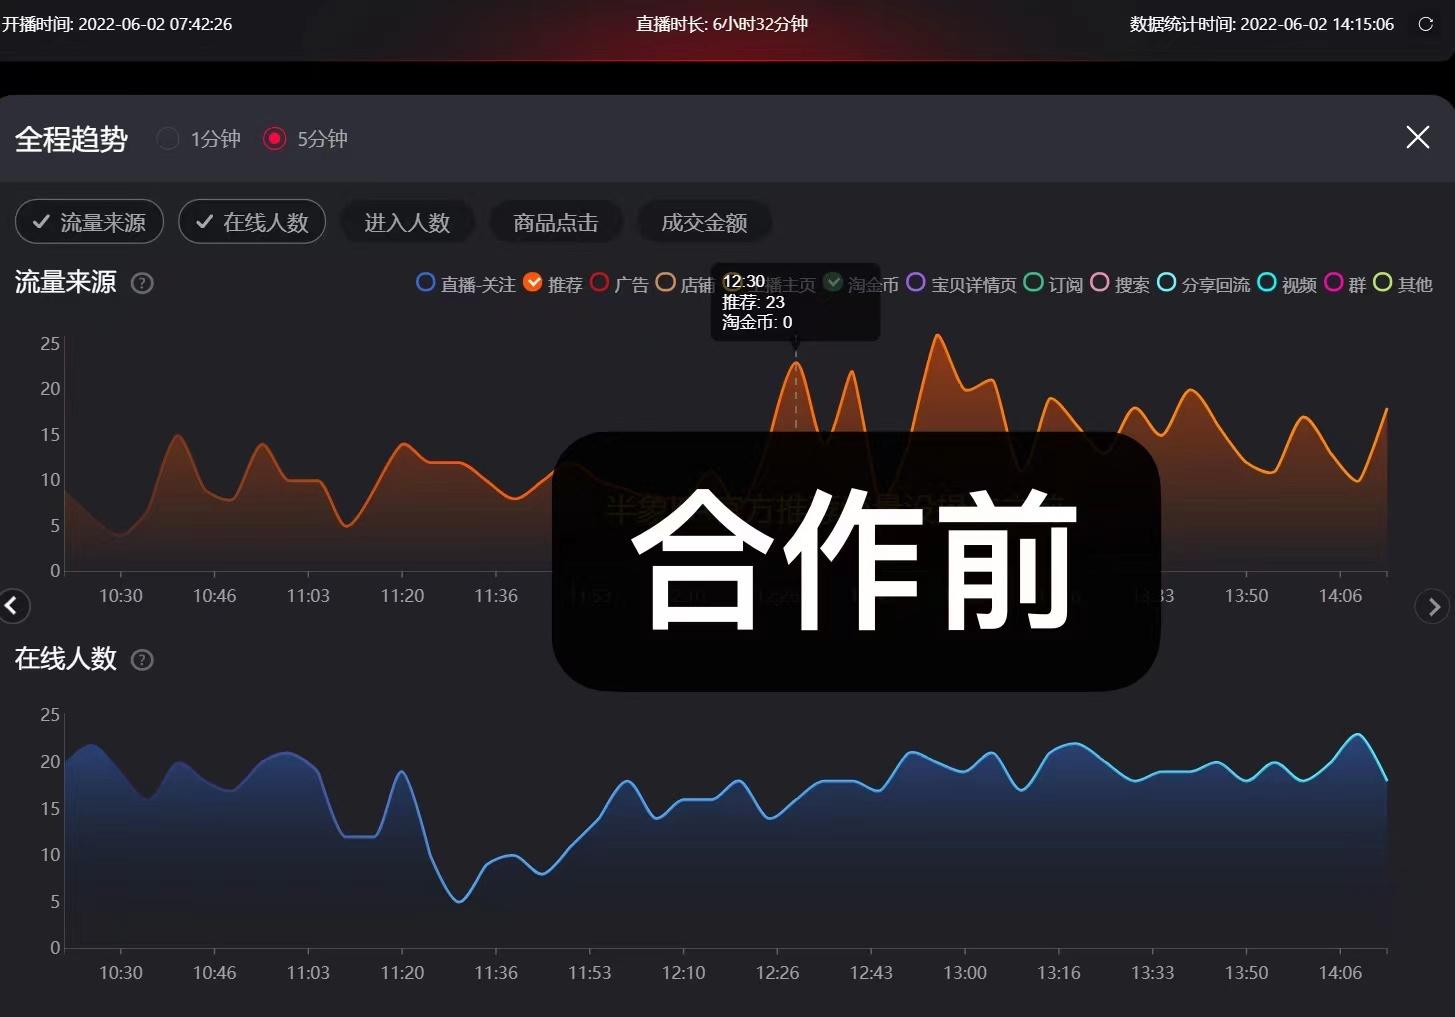Toggle 搜索 legend series
Screen dimensions: 1455x1017
pyautogui.click(x=1120, y=284)
